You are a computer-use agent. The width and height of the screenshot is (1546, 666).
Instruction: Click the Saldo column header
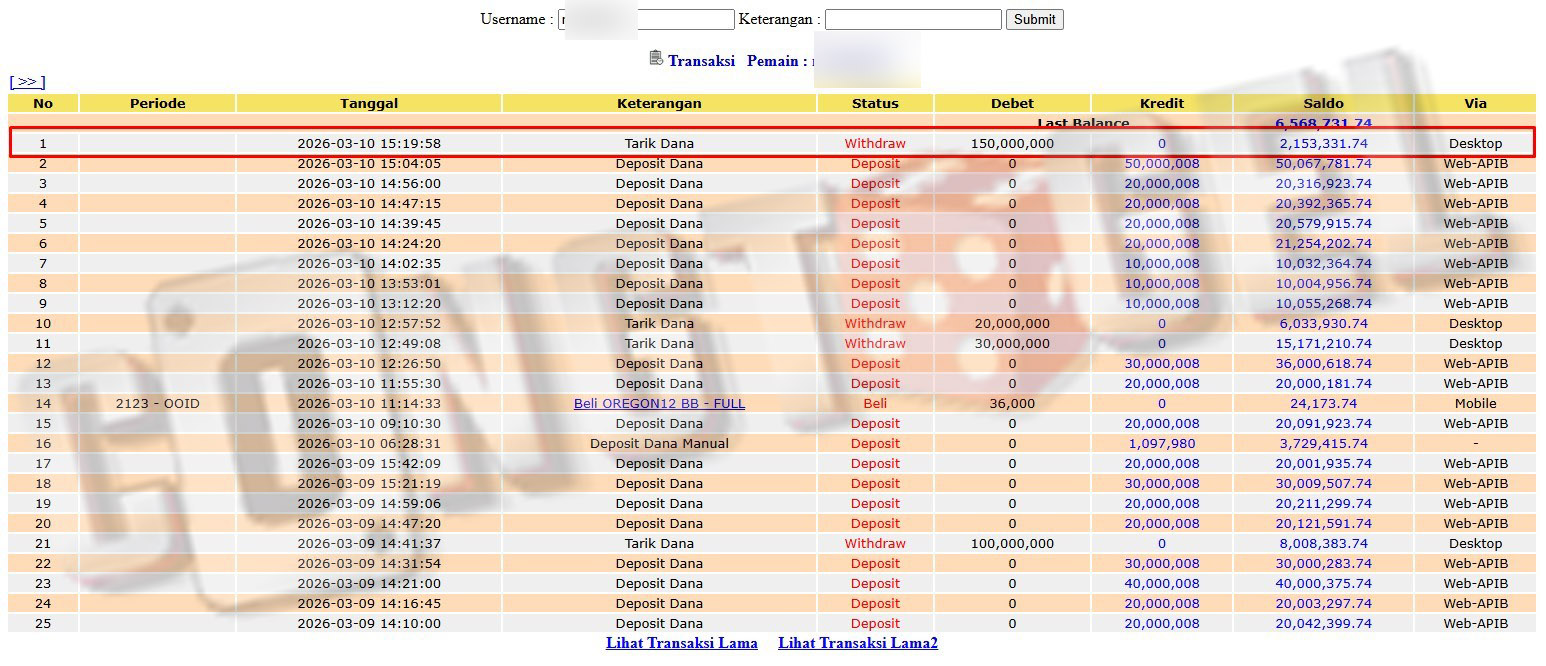(x=1323, y=103)
